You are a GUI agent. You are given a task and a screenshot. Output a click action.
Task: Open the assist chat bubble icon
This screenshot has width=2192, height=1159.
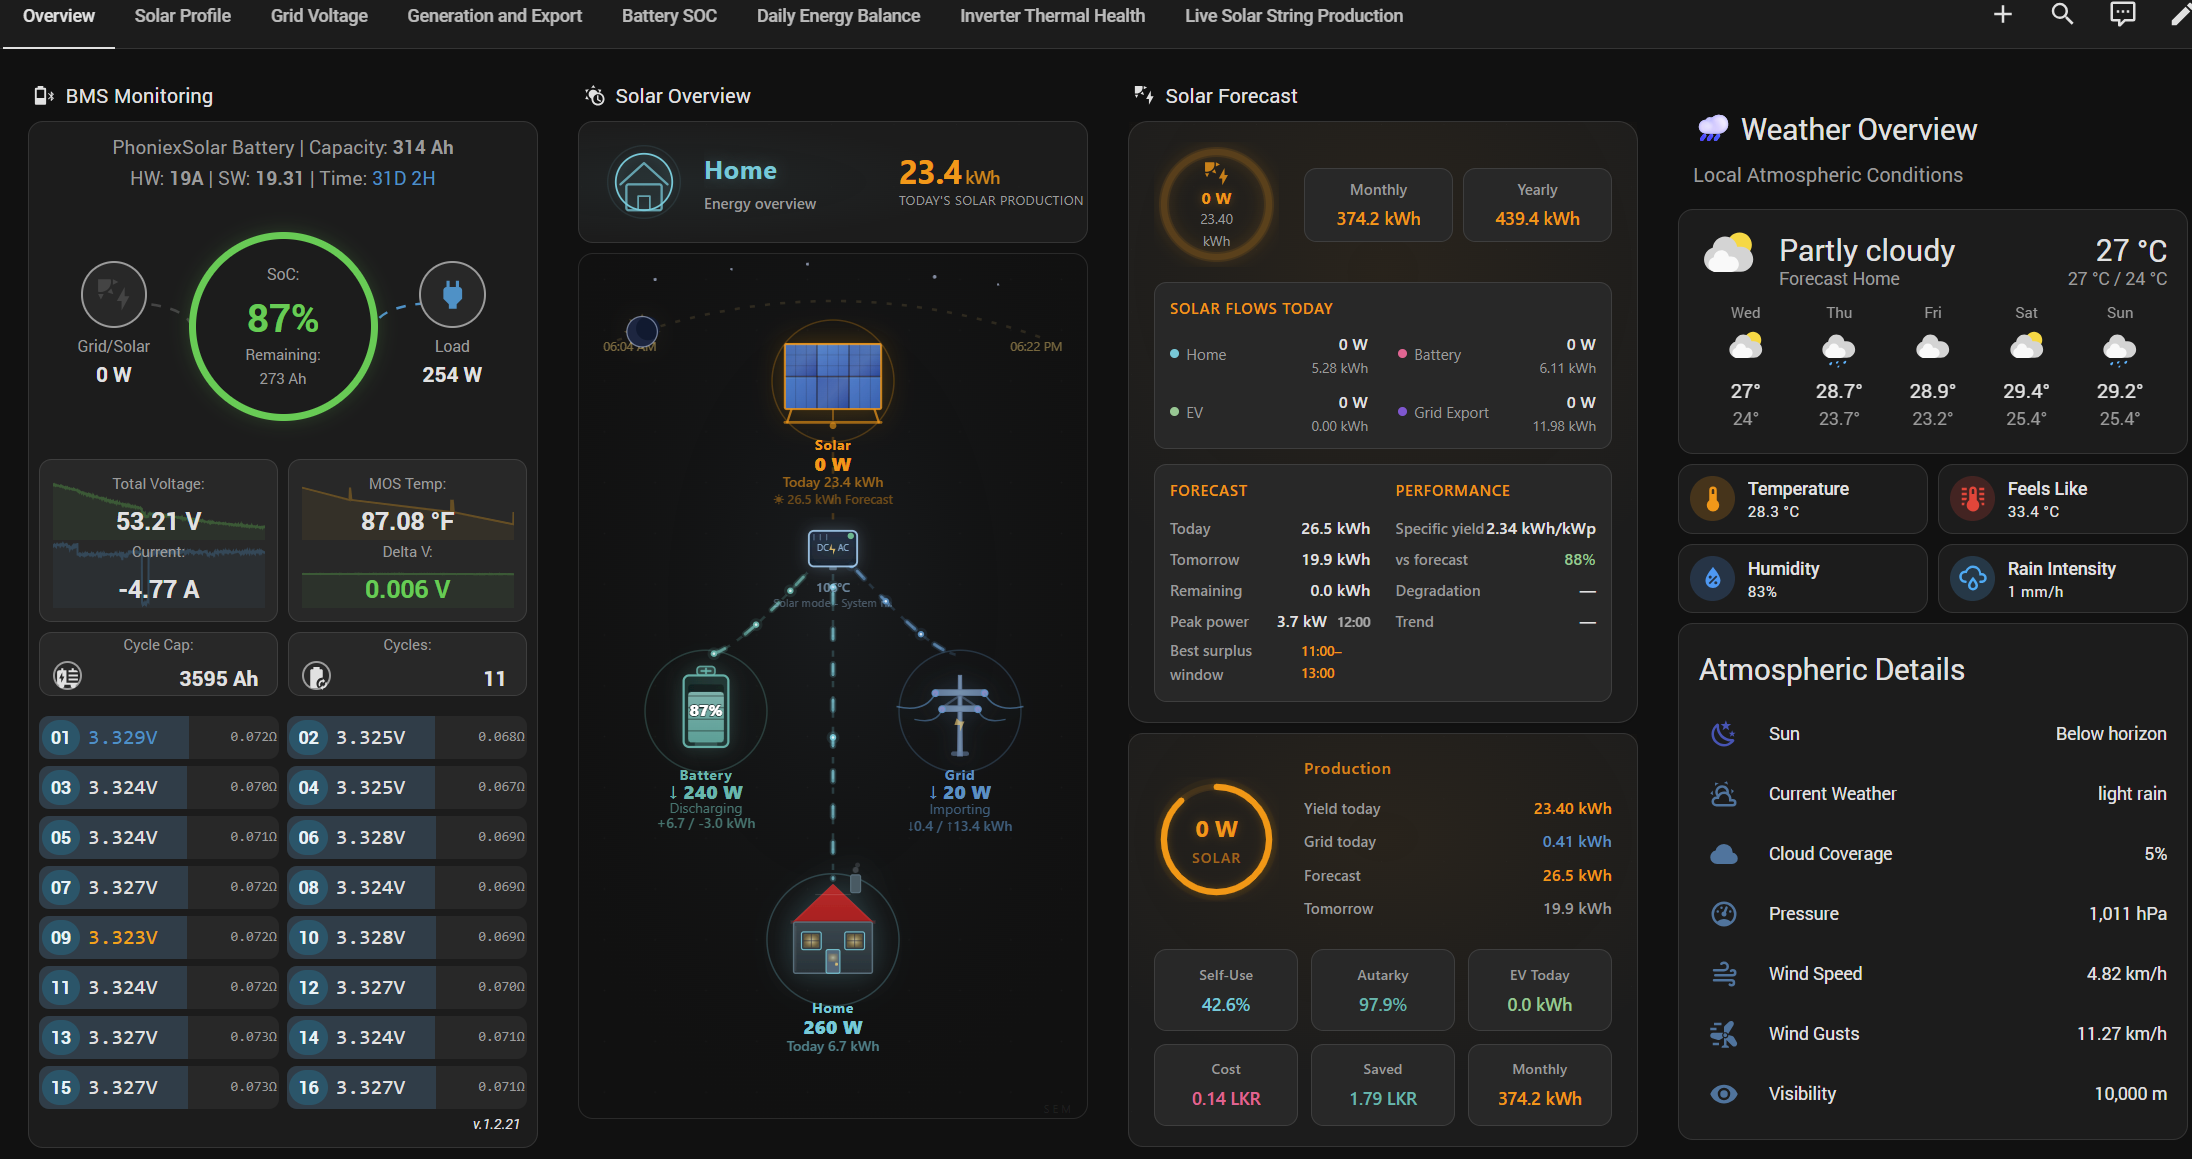pos(2122,14)
